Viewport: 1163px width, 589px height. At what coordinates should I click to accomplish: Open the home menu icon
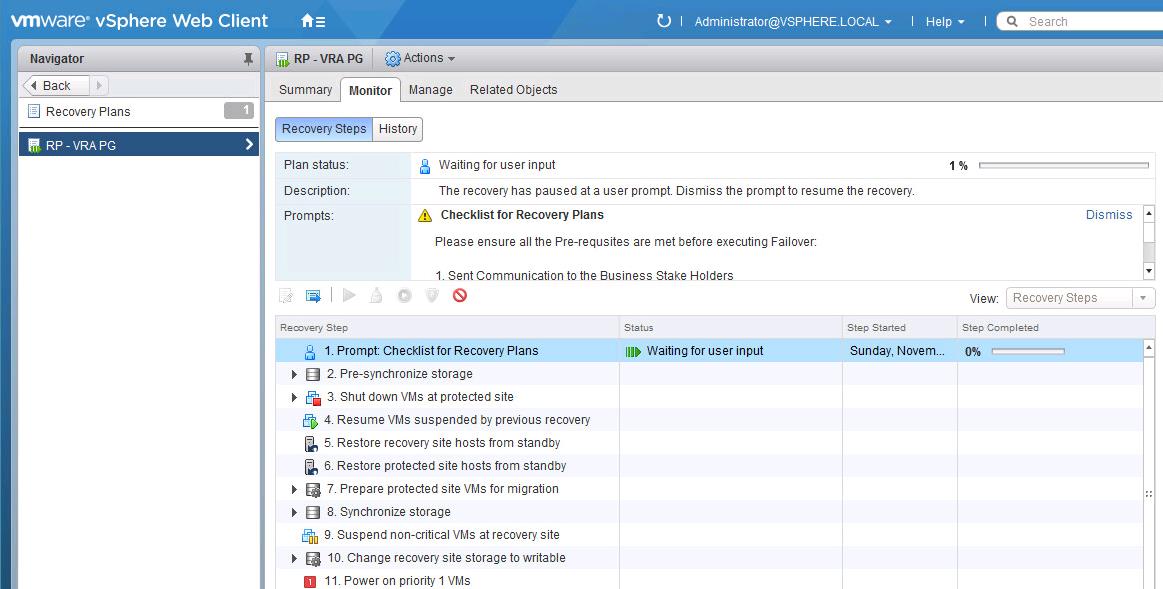pos(312,22)
